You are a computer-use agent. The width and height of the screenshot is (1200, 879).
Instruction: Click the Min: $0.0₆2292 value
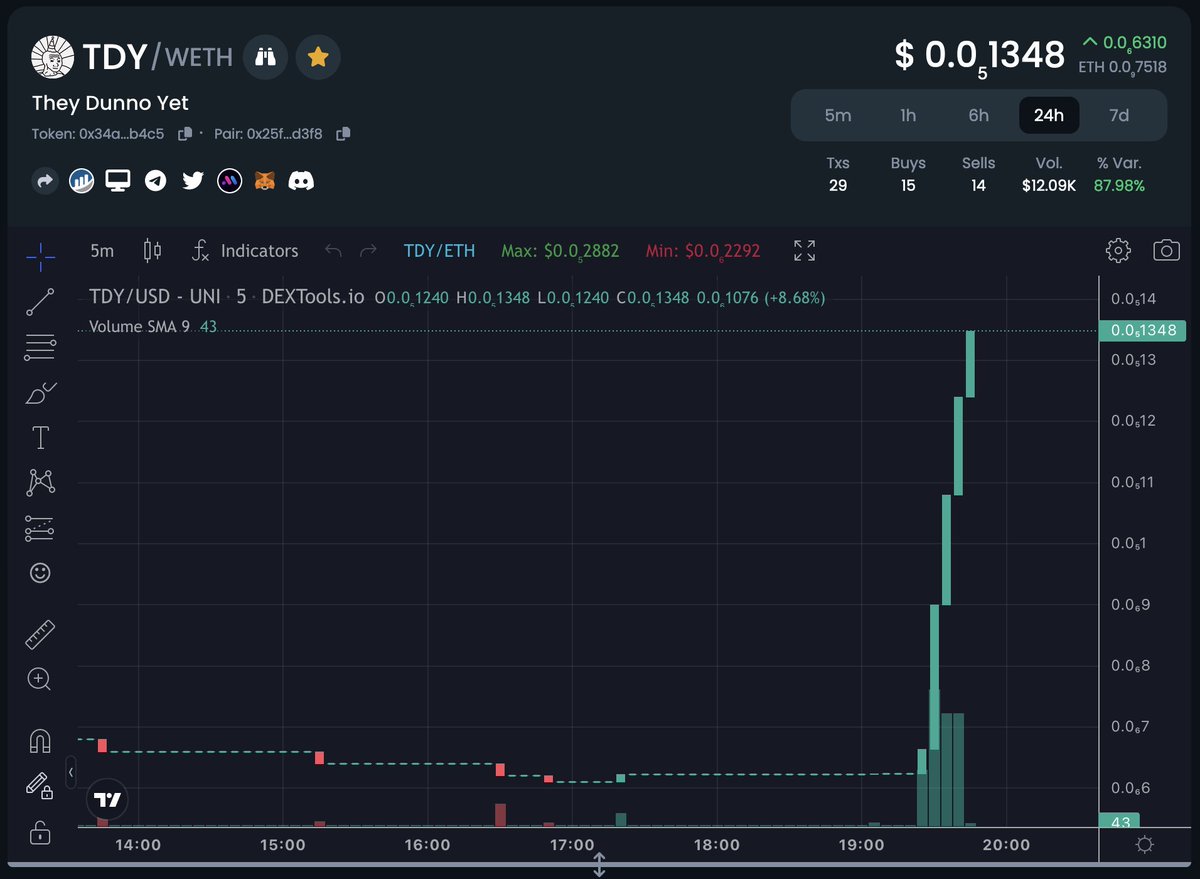point(703,251)
